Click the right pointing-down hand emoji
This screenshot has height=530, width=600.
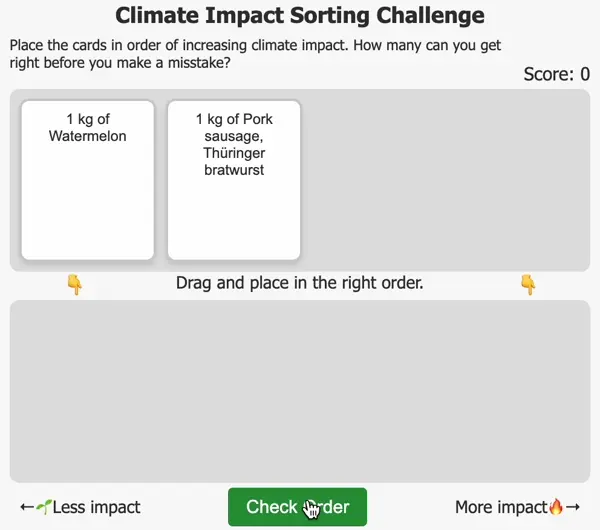(x=528, y=285)
